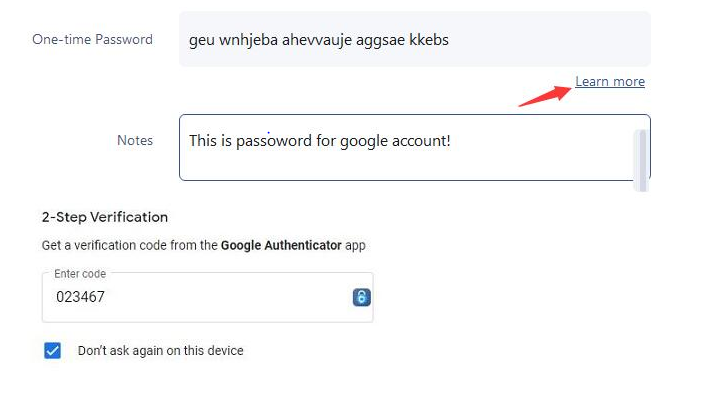Click the 2-Step Verification heading
This screenshot has width=706, height=418.
click(x=104, y=217)
